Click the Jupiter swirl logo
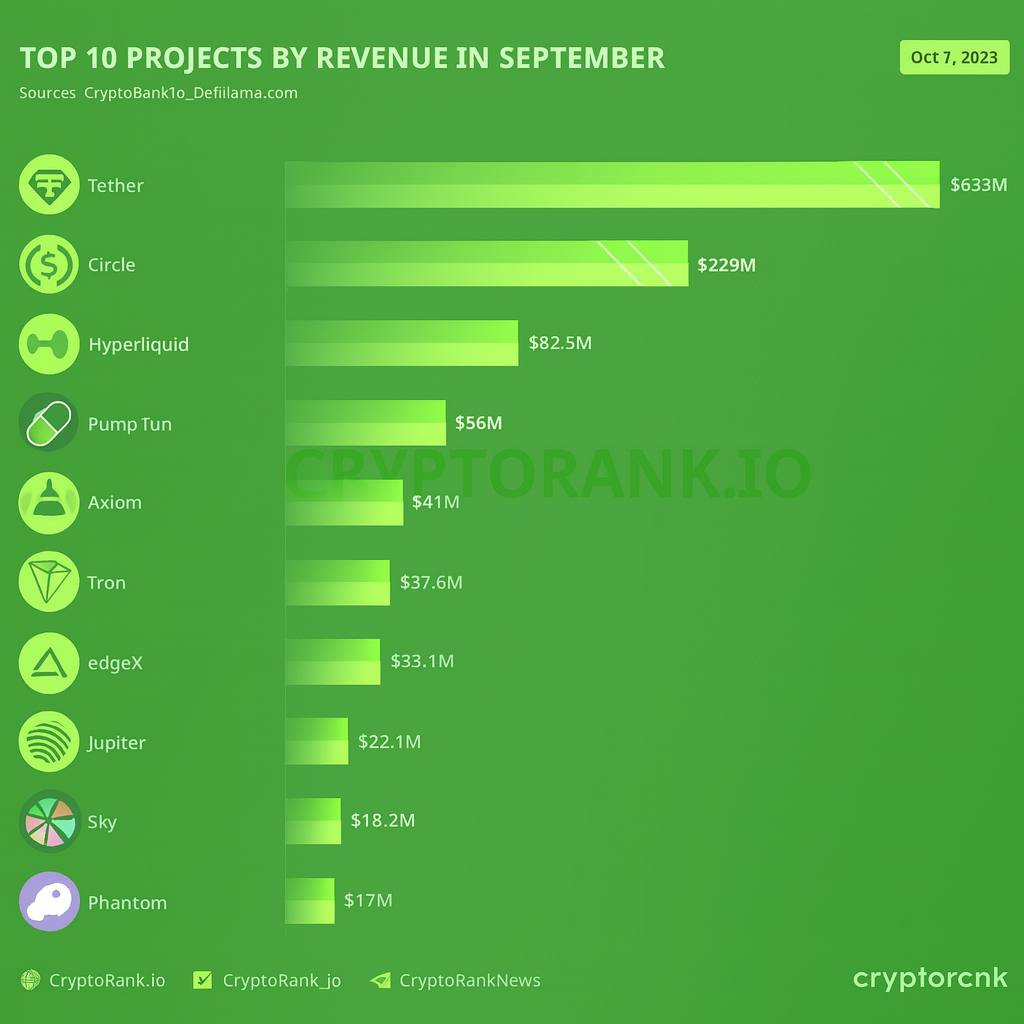This screenshot has height=1024, width=1024. pos(48,742)
